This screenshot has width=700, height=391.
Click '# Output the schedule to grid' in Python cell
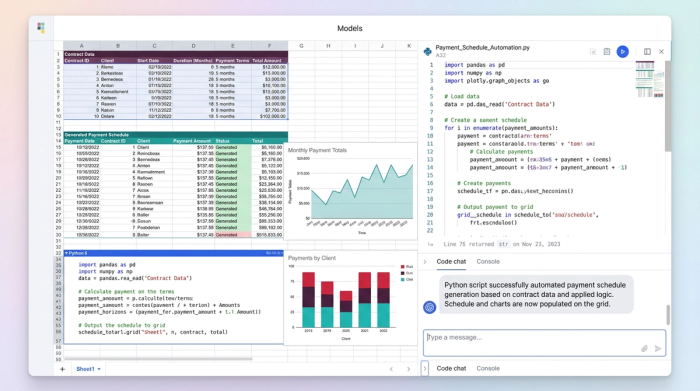pyautogui.click(x=121, y=325)
